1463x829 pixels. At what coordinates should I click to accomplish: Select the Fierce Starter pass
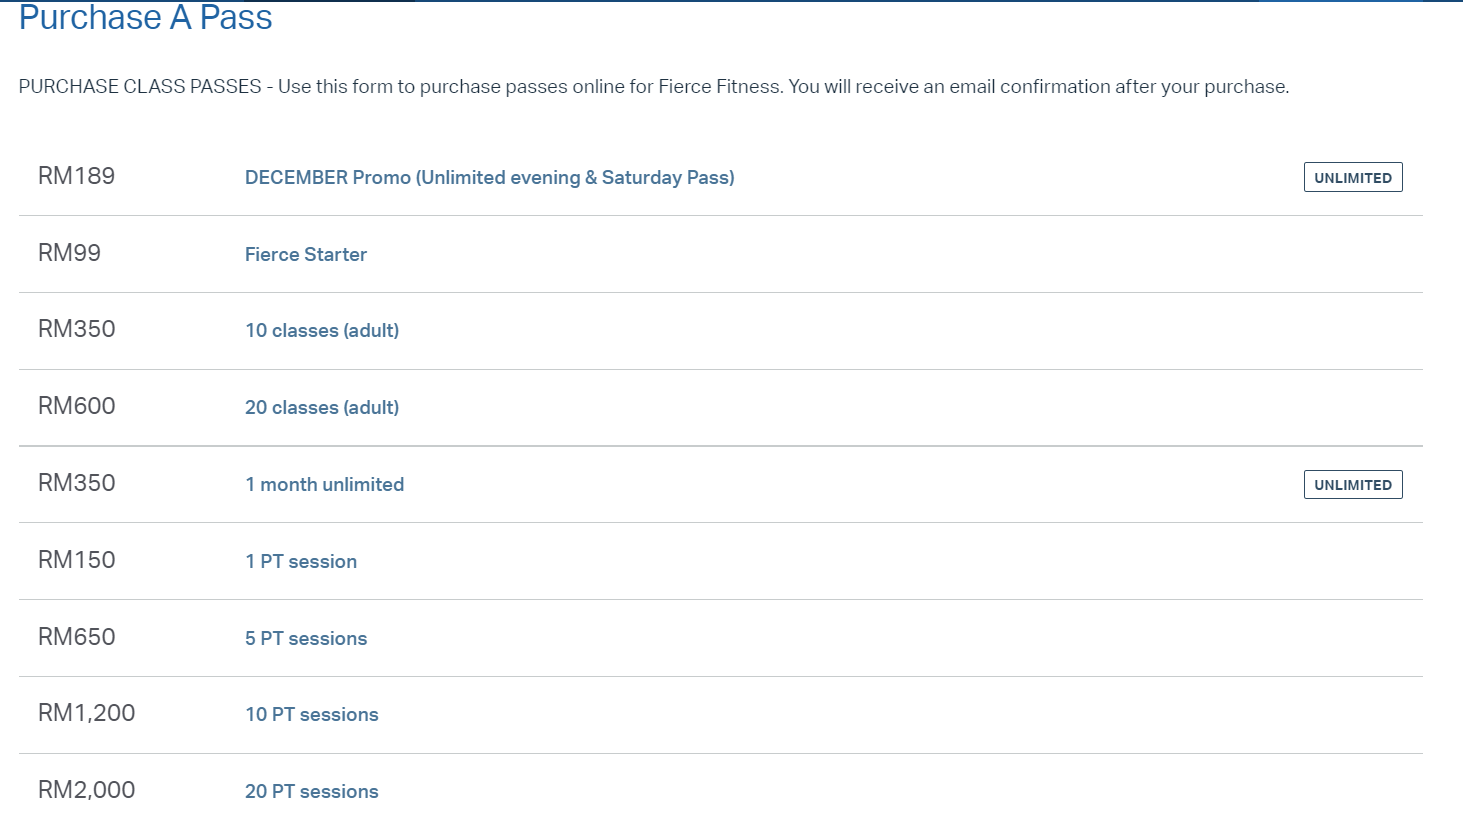coord(306,254)
